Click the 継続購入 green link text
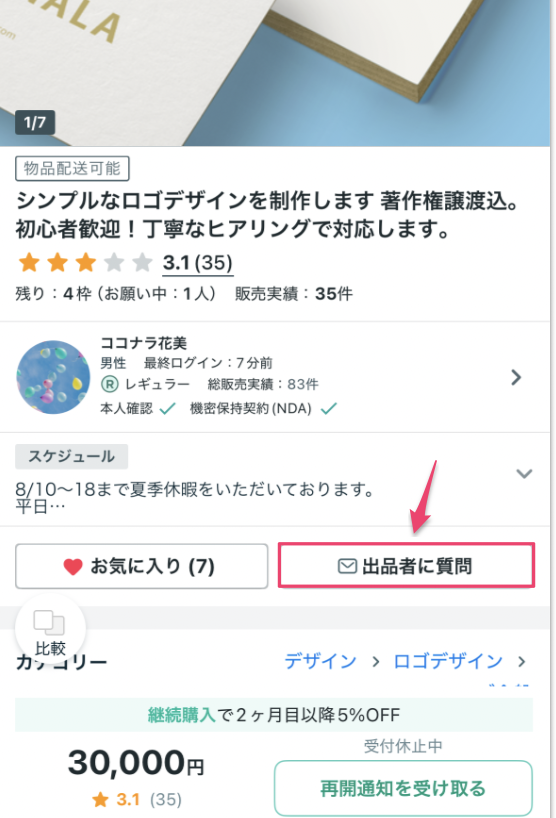This screenshot has width=556, height=818. [182, 715]
